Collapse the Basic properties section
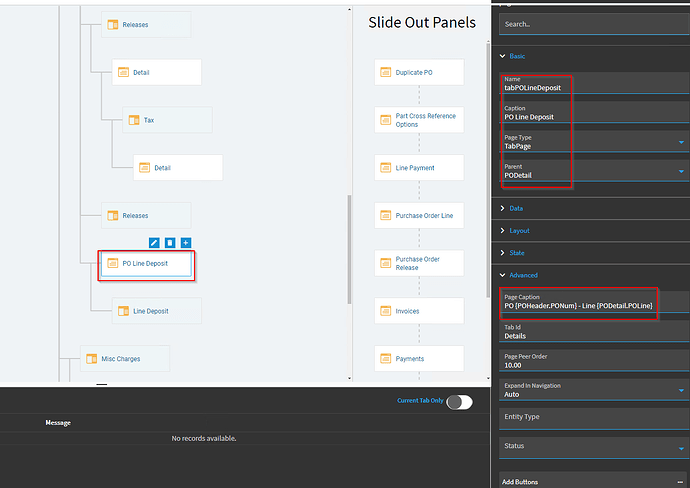This screenshot has height=488, width=690. tap(503, 56)
